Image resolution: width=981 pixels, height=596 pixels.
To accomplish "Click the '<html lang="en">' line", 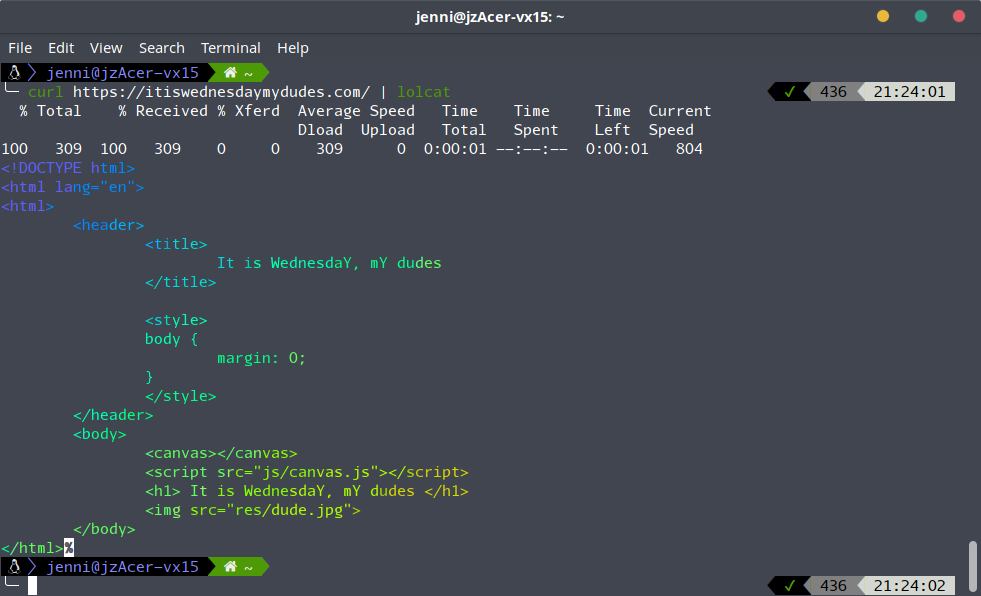I will 73,187.
